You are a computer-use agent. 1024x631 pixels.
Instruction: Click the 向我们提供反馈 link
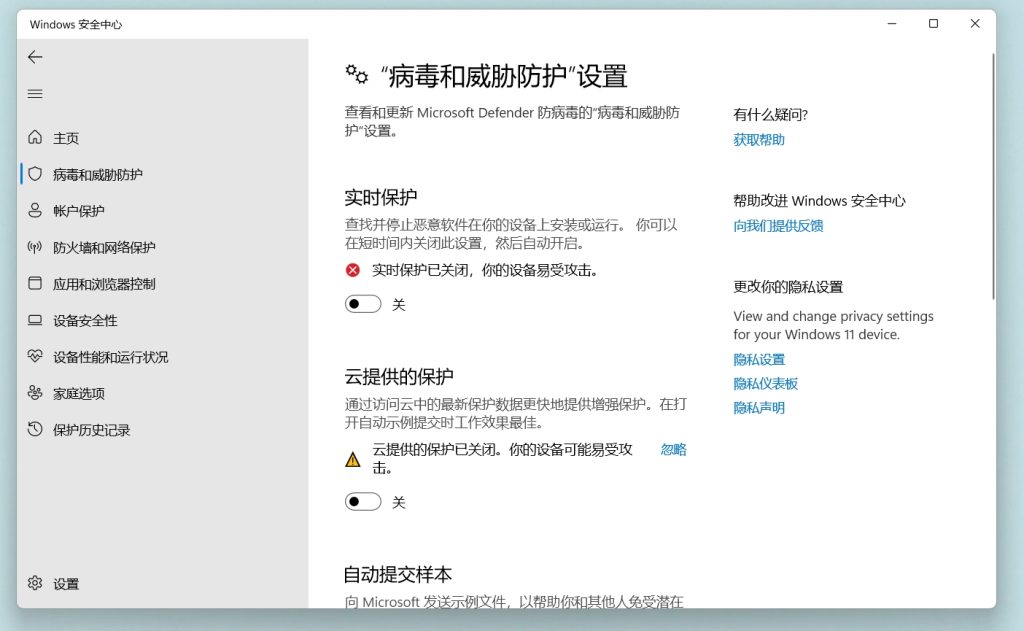[778, 226]
